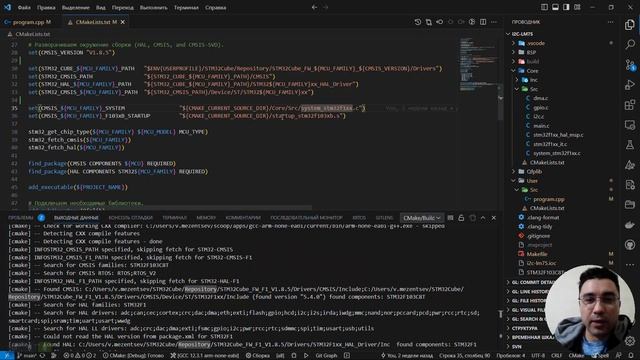
Task: Open the CMake/Build output channel dropdown
Action: 422,218
